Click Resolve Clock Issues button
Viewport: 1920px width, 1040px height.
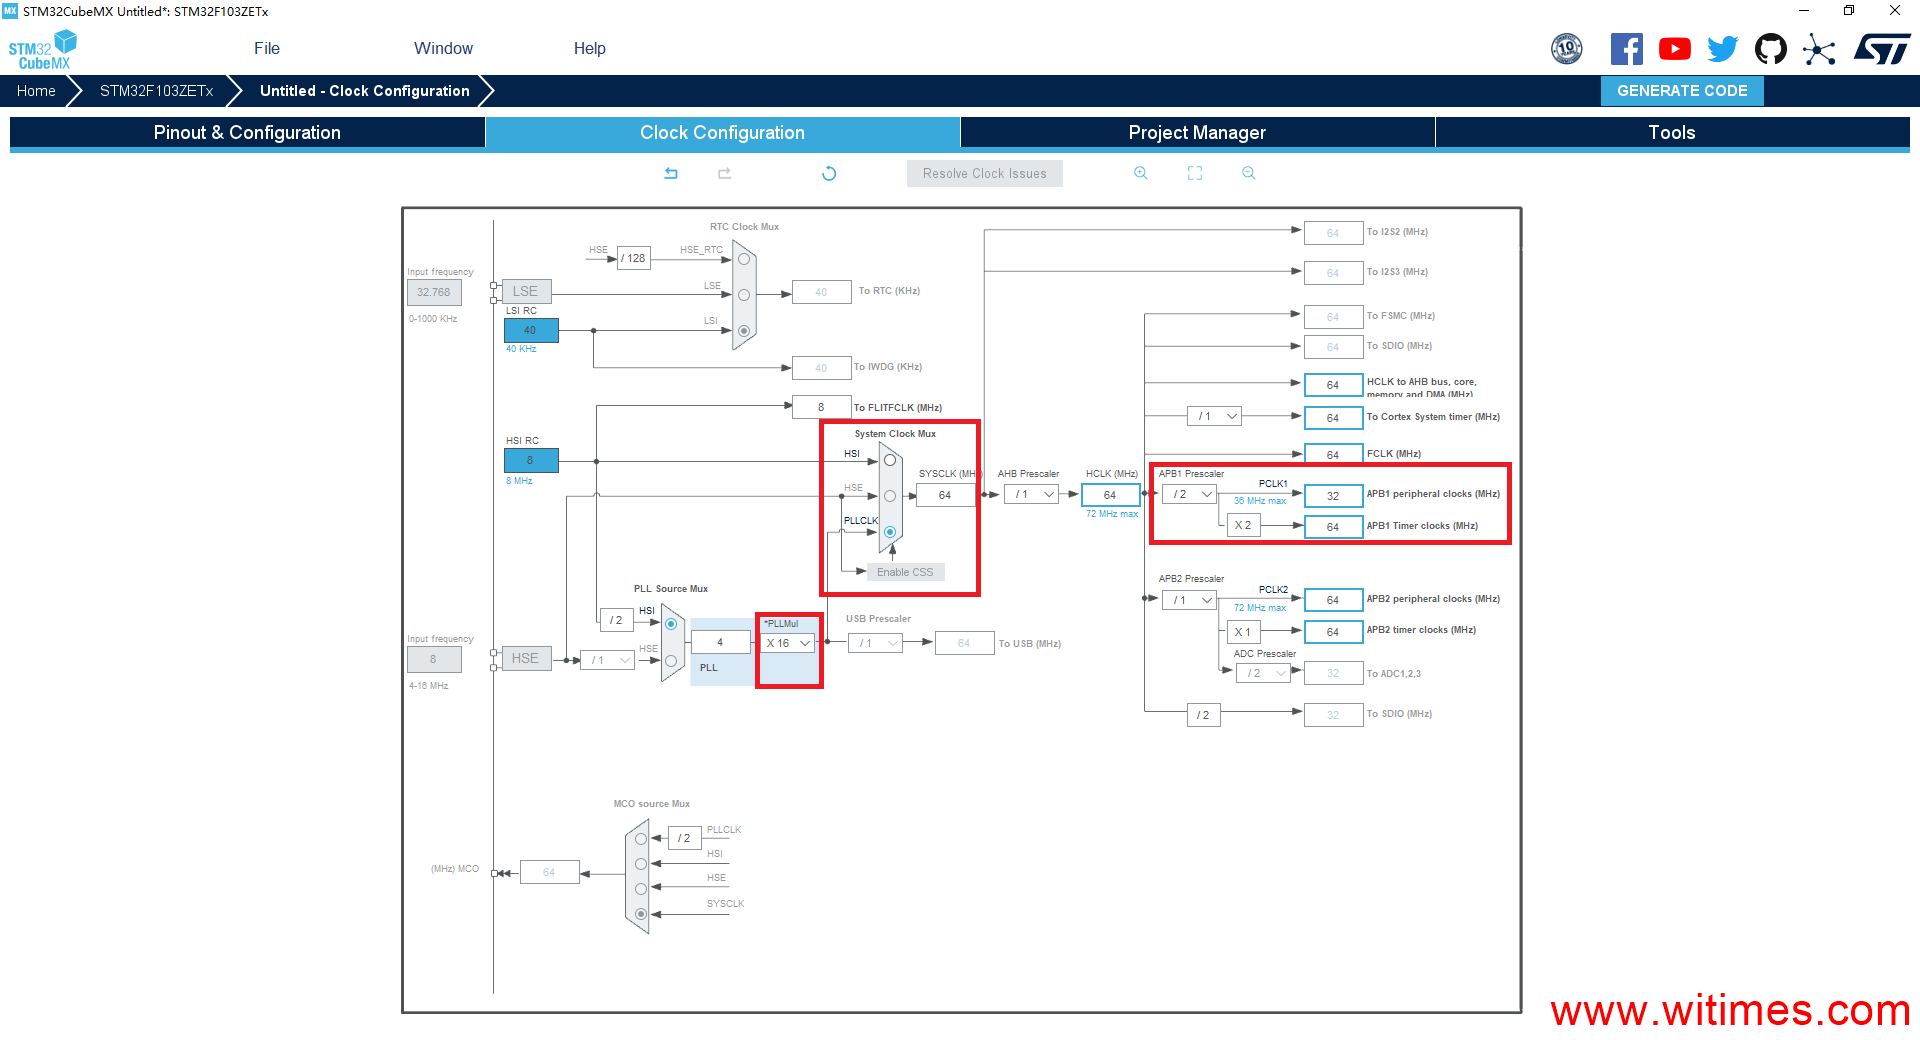[x=985, y=173]
